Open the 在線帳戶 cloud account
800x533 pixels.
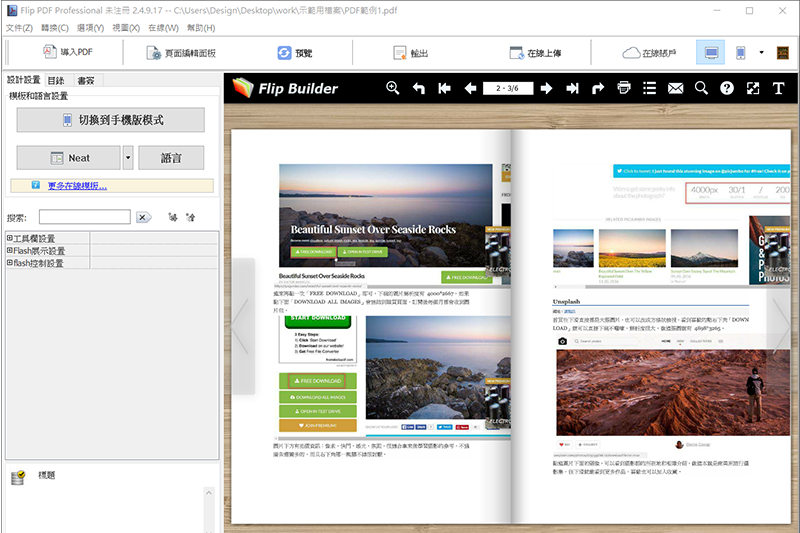[649, 53]
